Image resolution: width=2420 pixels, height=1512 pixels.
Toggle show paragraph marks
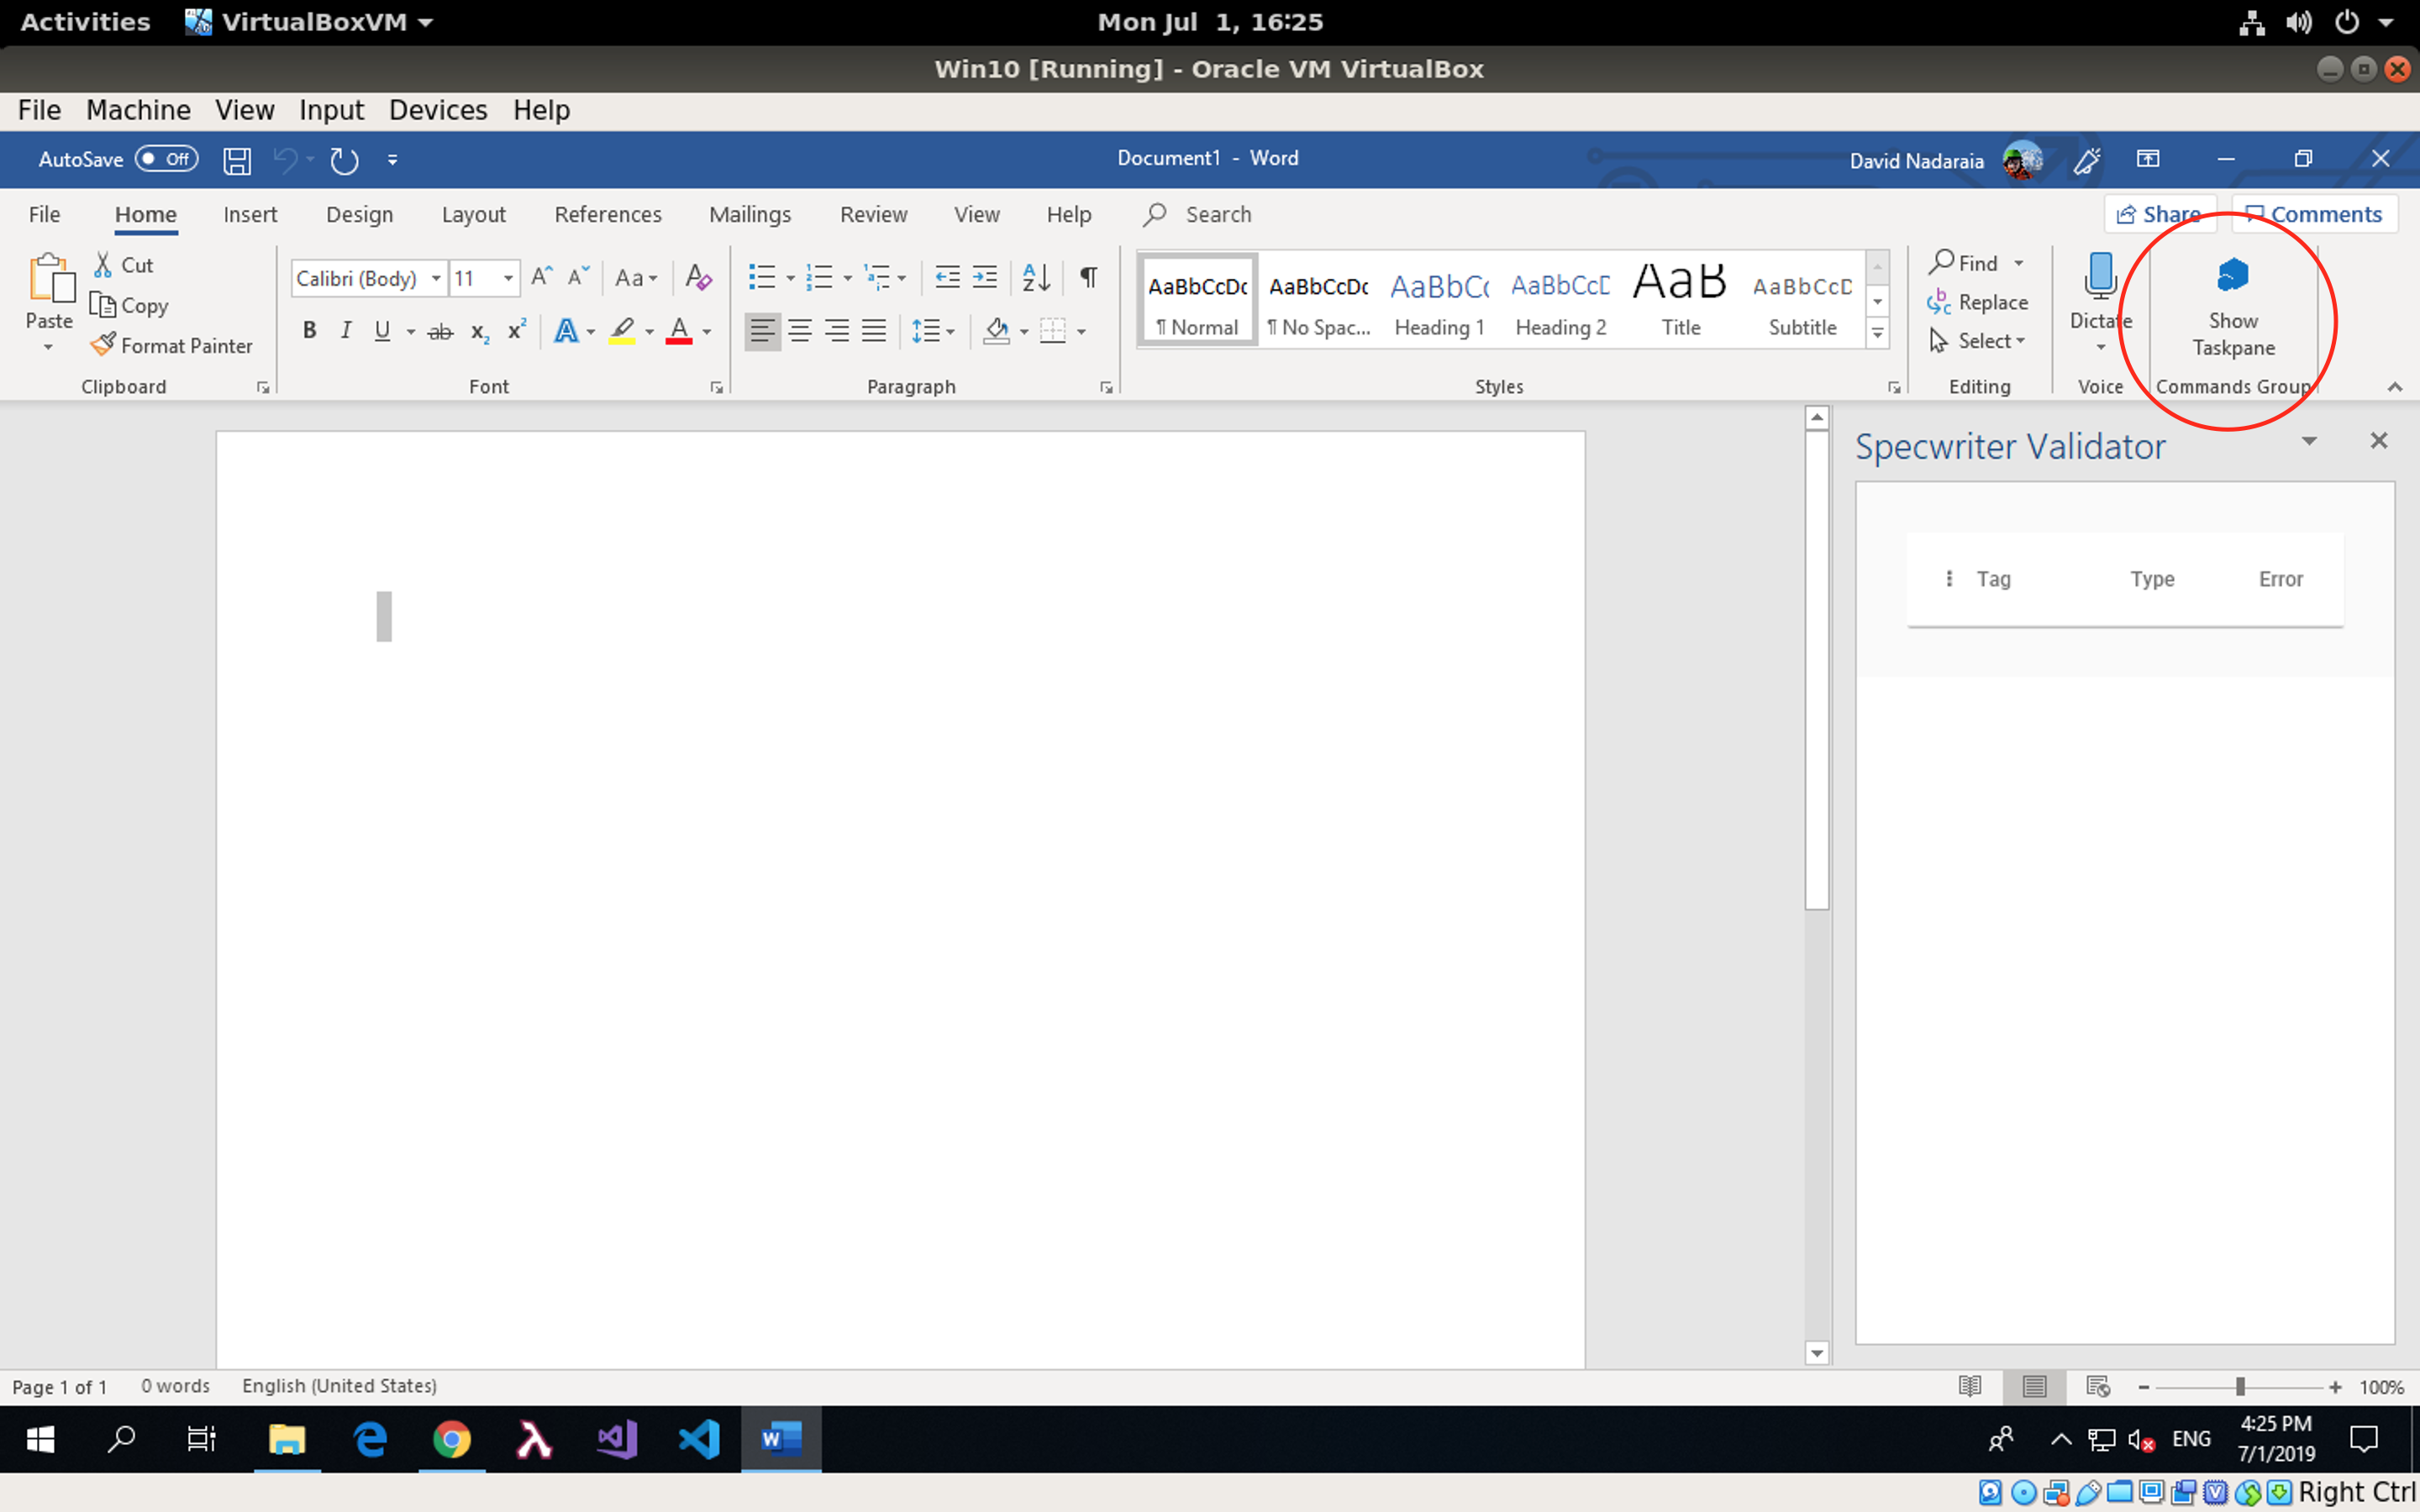(1089, 278)
